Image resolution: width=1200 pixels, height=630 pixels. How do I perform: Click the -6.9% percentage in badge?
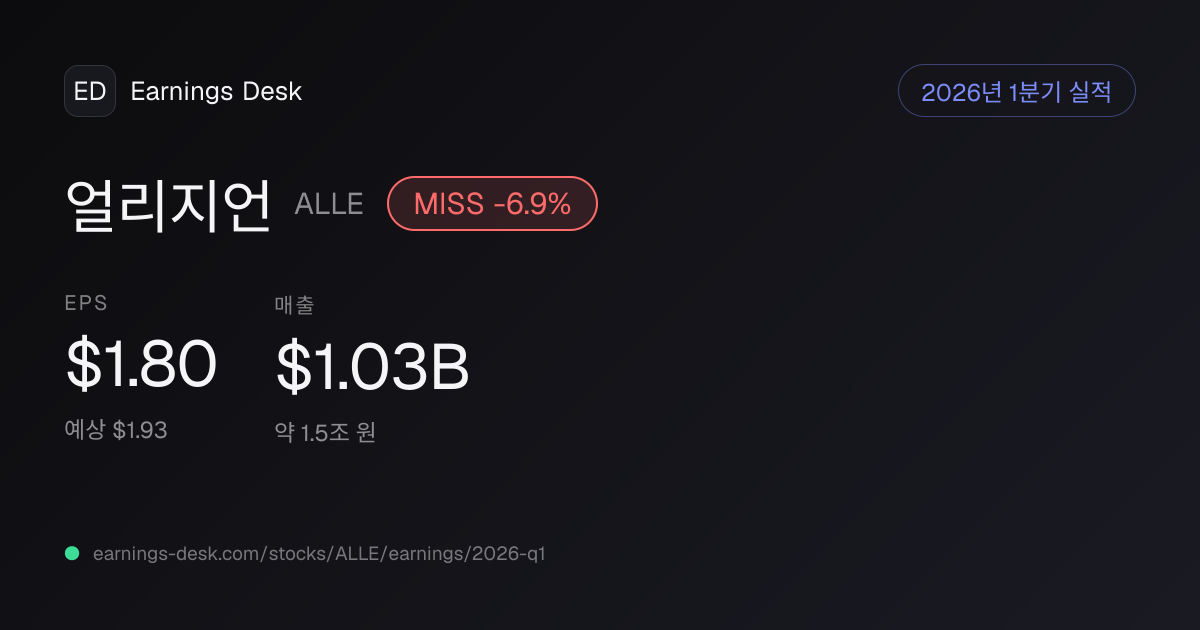[x=532, y=204]
